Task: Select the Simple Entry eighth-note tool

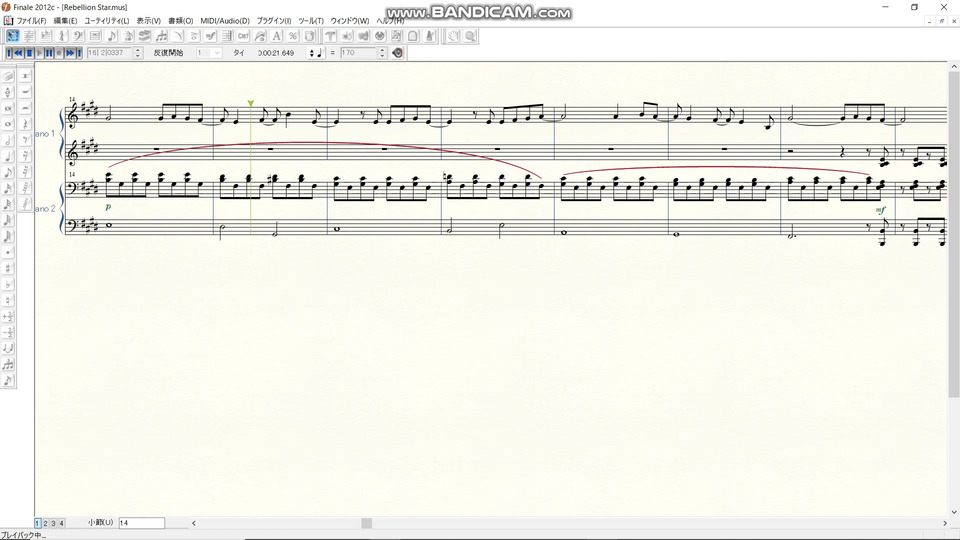Action: point(111,36)
